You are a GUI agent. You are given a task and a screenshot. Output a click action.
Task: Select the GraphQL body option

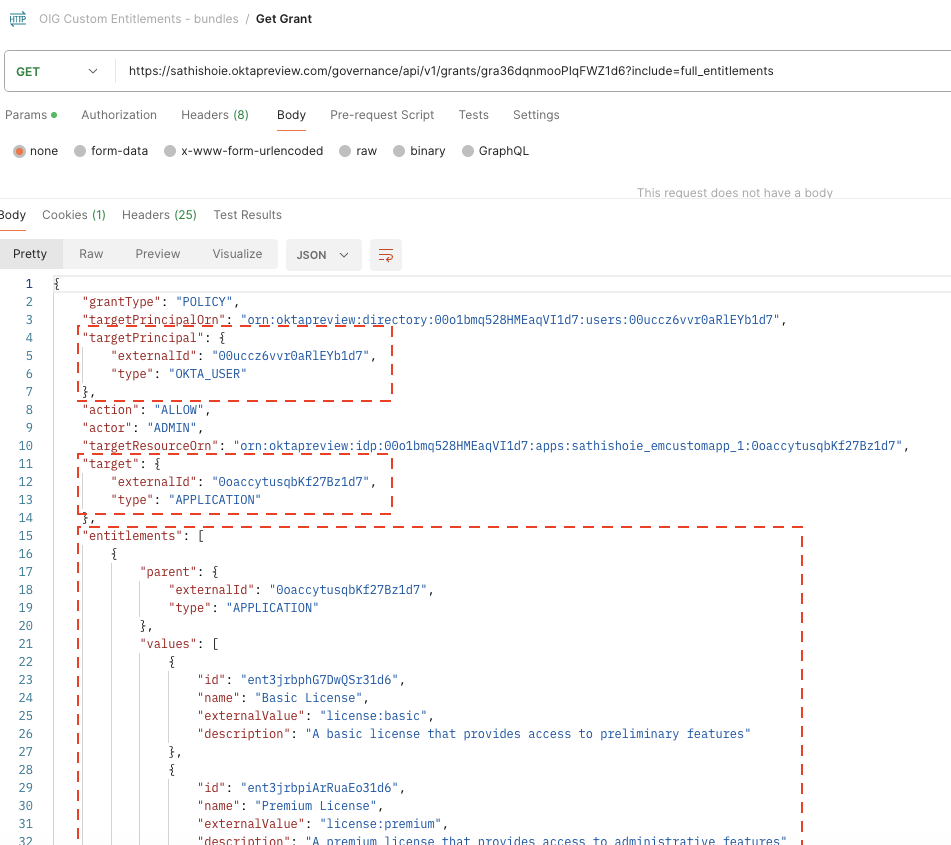468,151
